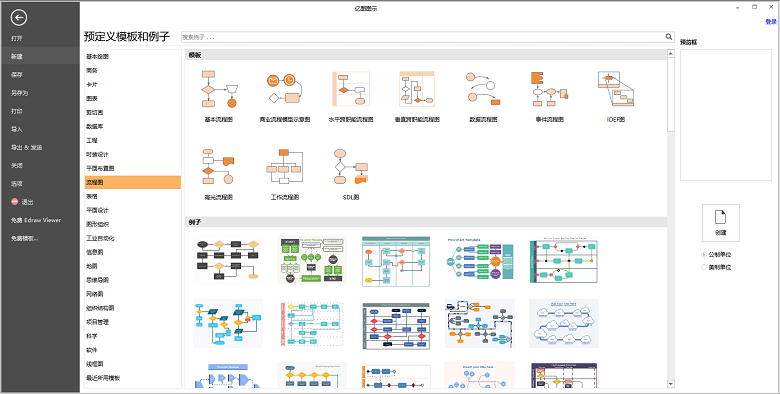Choose the 工作流程图 template icon
Viewport: 780px width, 394px height.
tap(284, 167)
